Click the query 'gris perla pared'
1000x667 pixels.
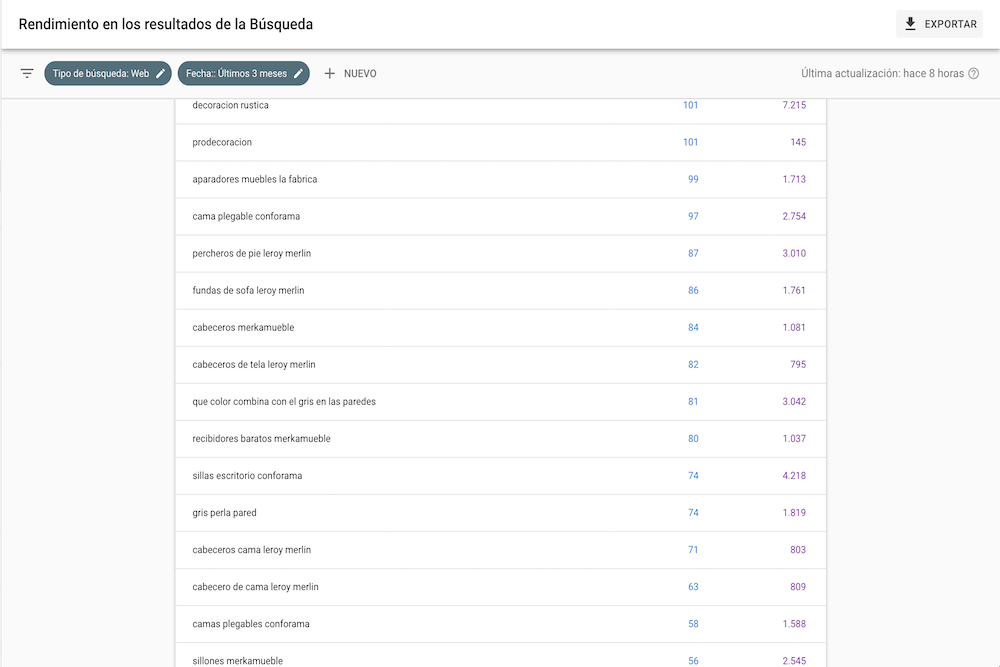(226, 512)
